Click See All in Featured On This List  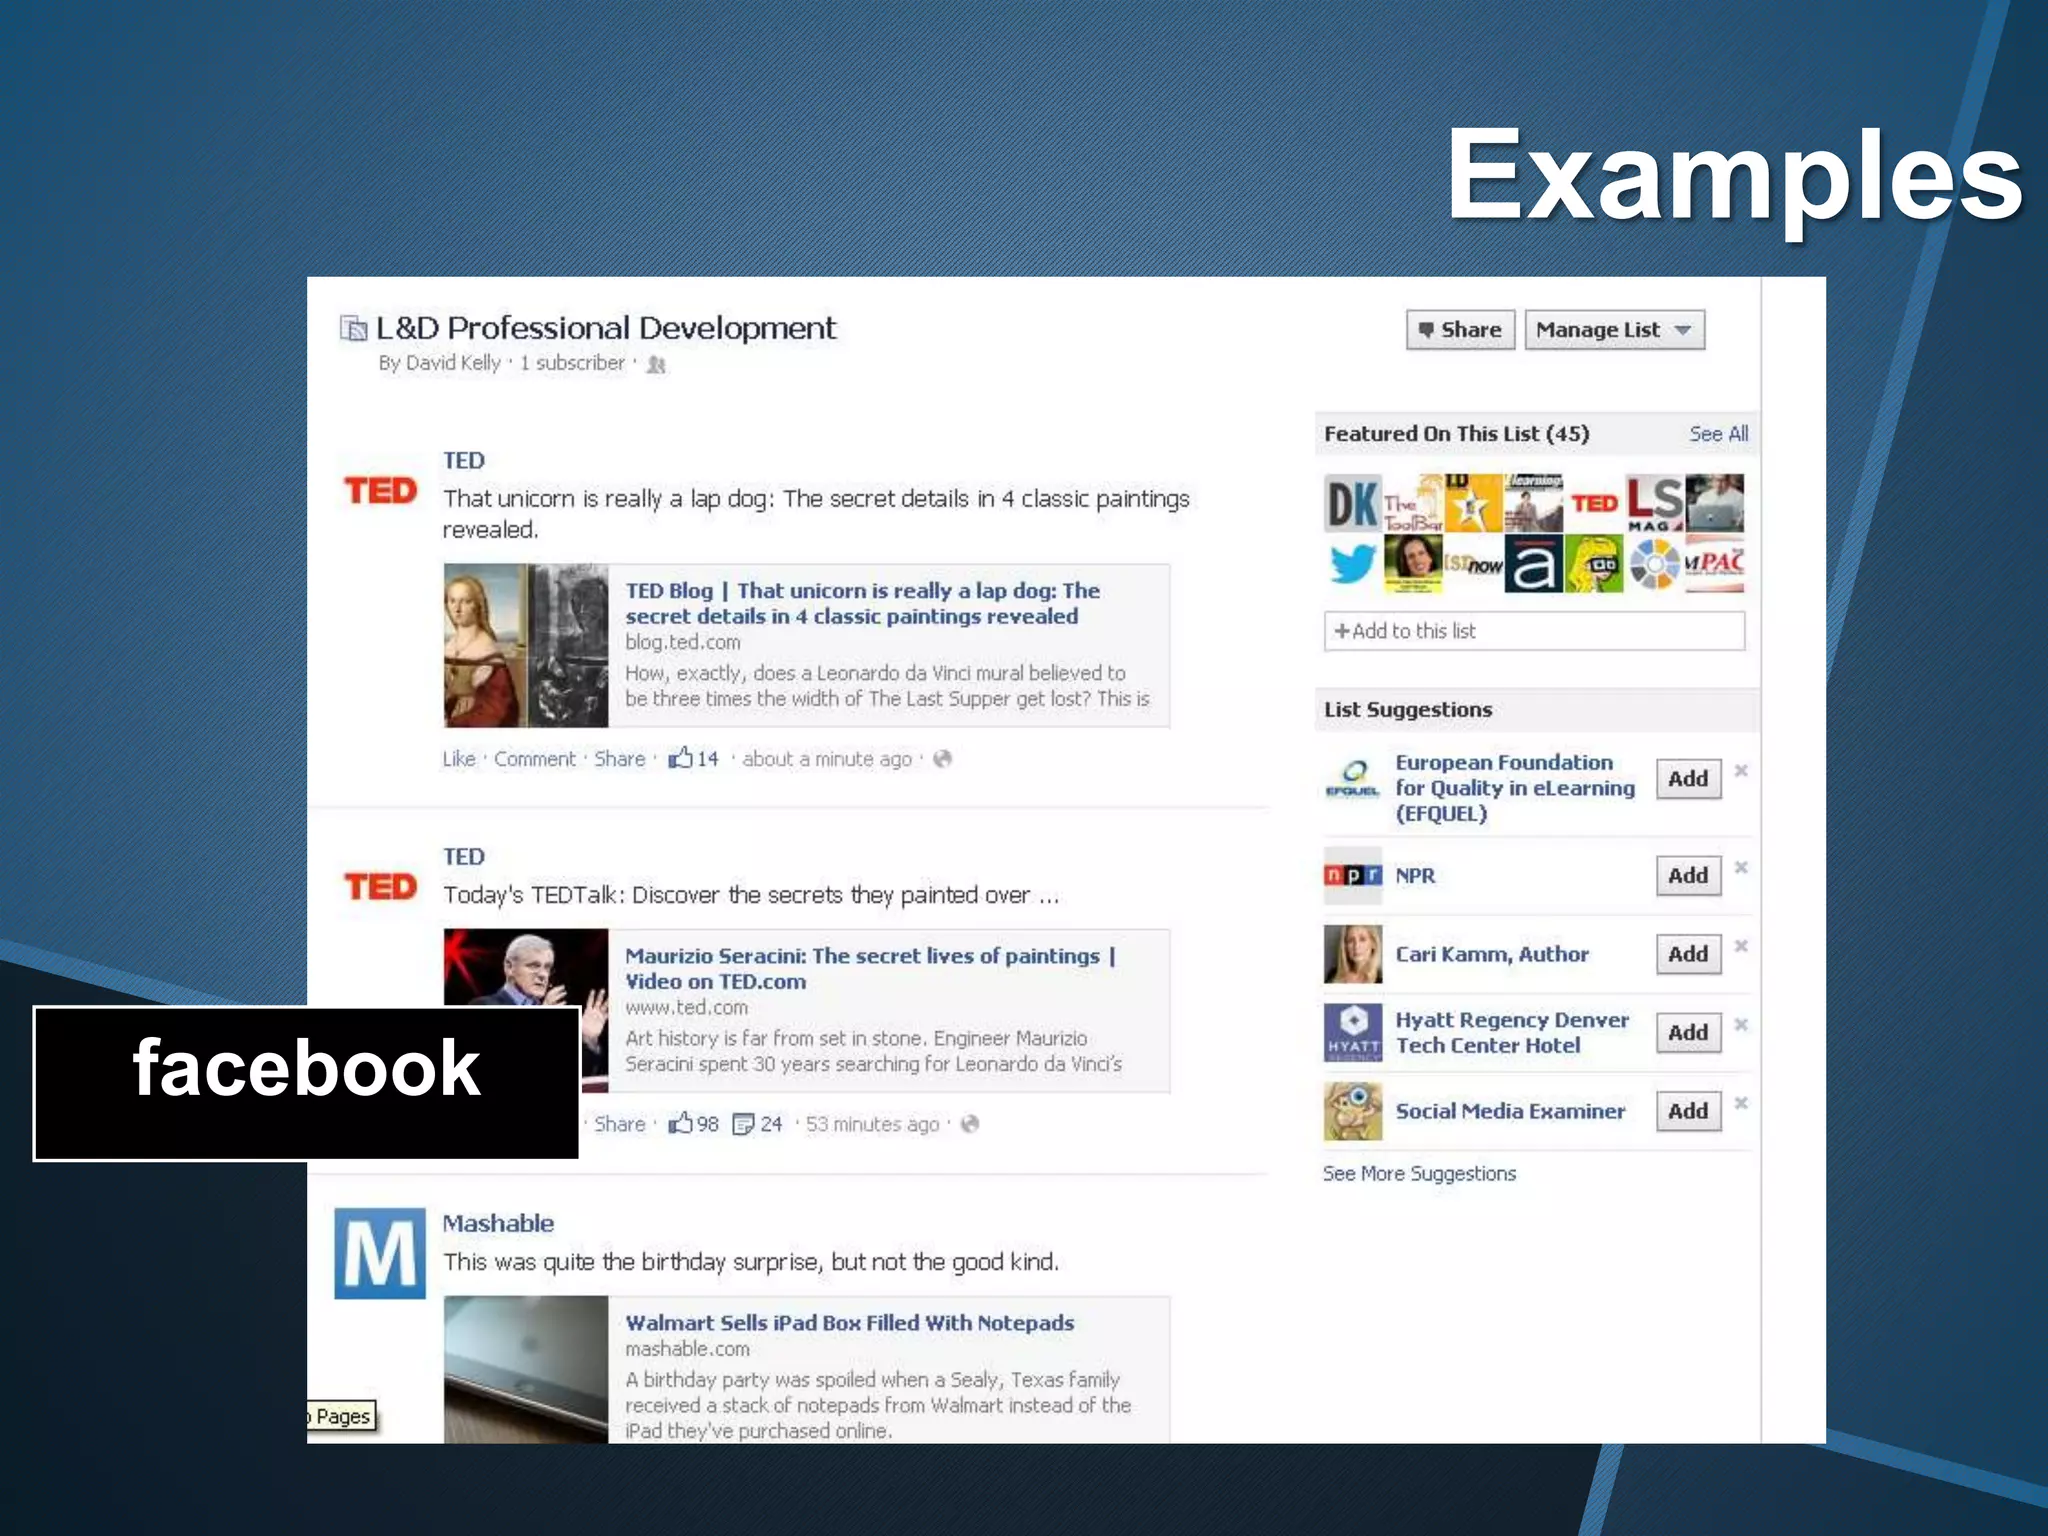point(1719,434)
